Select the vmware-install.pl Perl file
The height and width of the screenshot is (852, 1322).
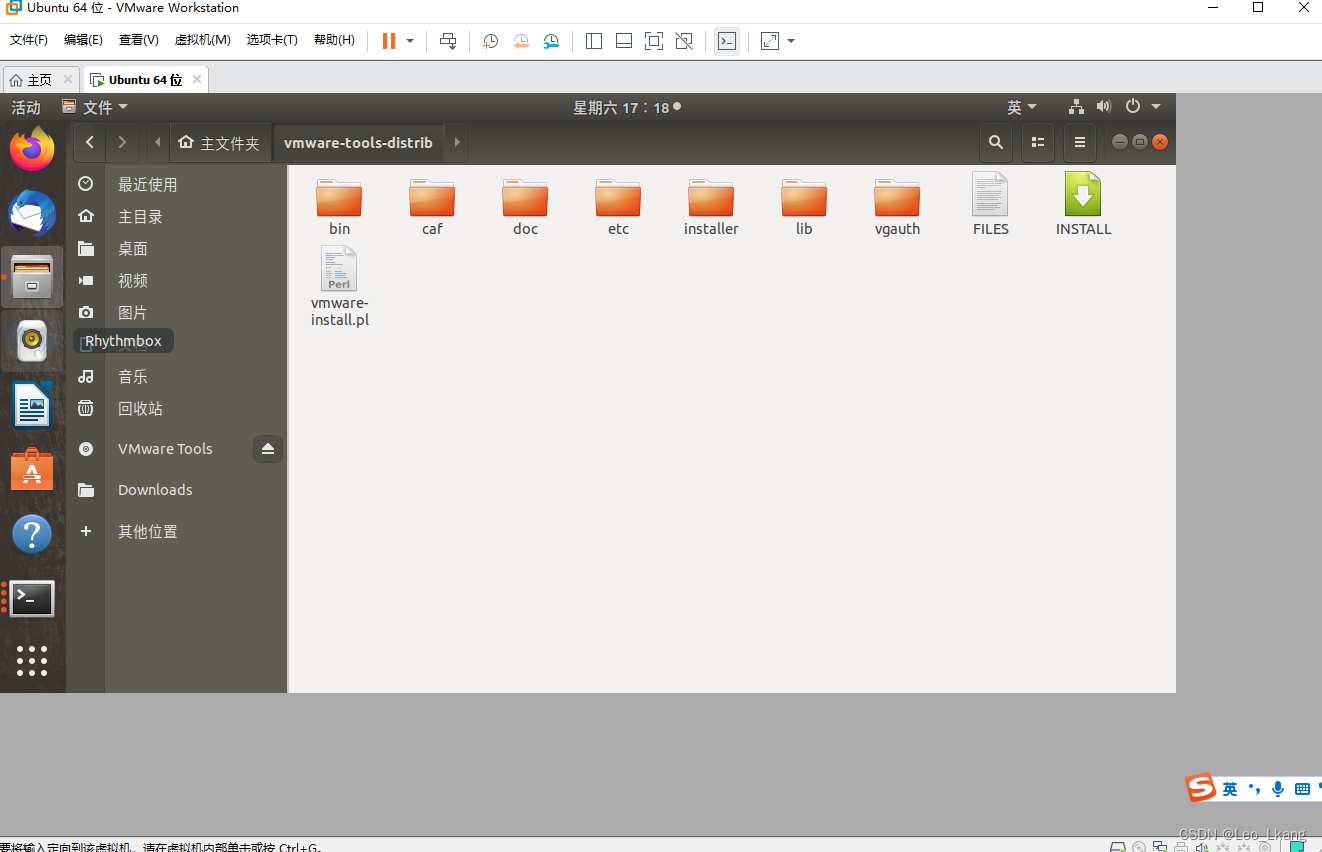(x=339, y=287)
